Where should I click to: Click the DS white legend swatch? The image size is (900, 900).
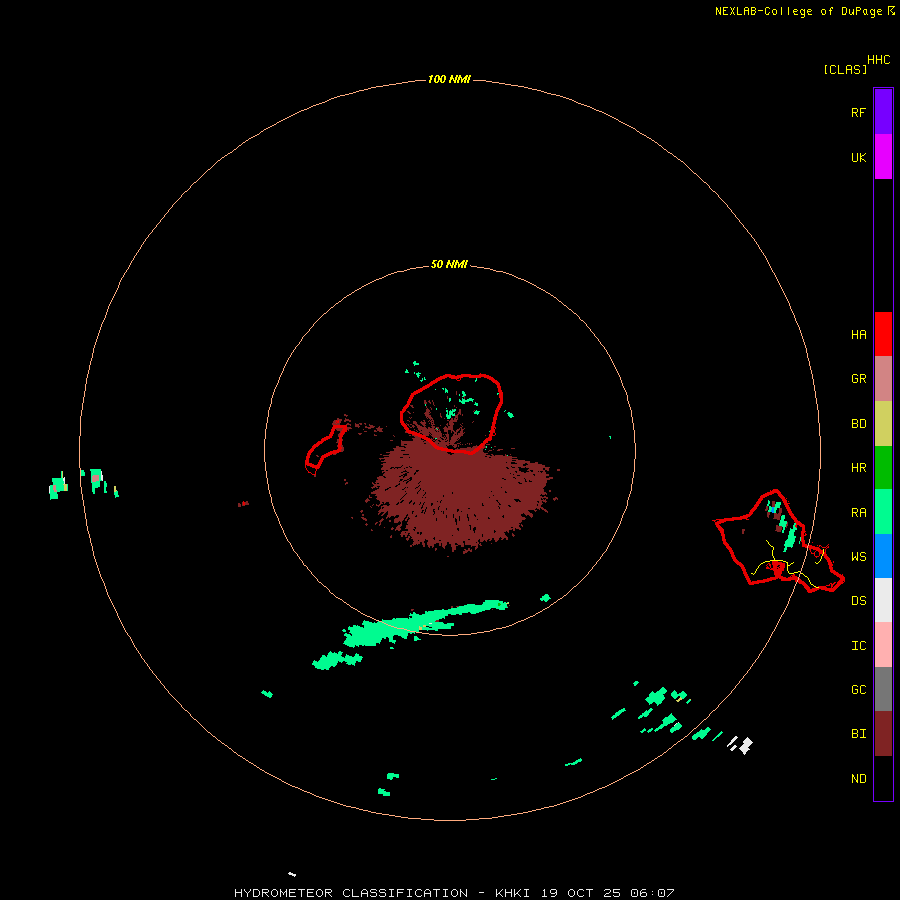[883, 600]
